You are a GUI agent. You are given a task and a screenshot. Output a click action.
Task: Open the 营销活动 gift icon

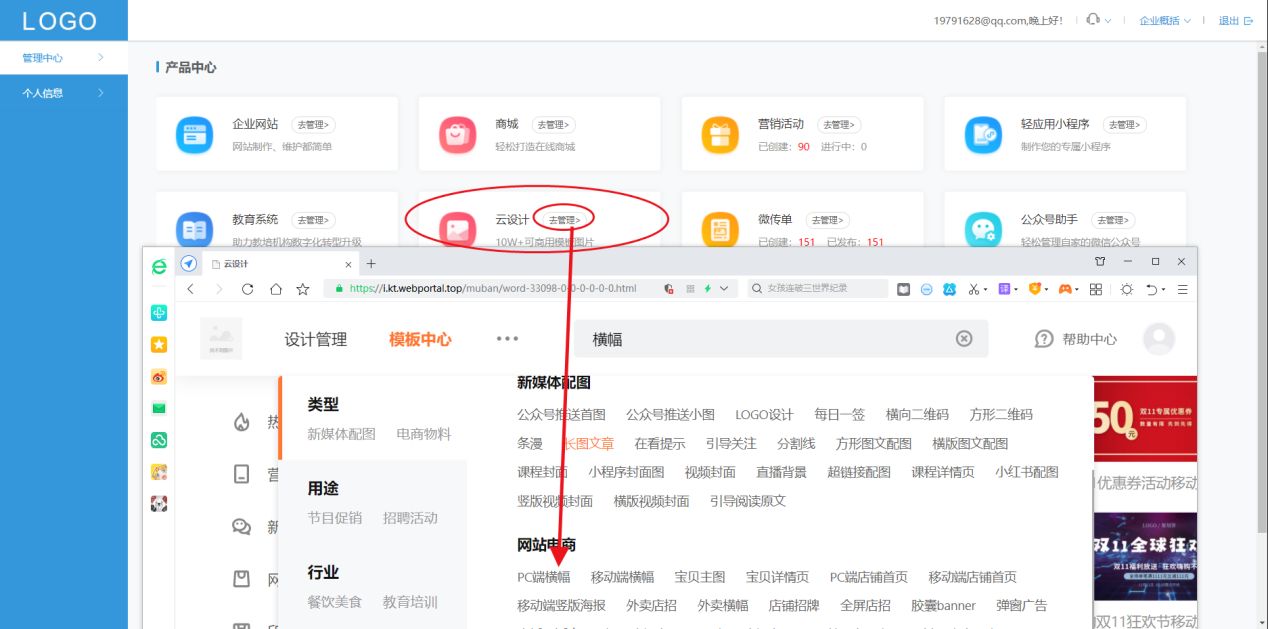click(720, 135)
